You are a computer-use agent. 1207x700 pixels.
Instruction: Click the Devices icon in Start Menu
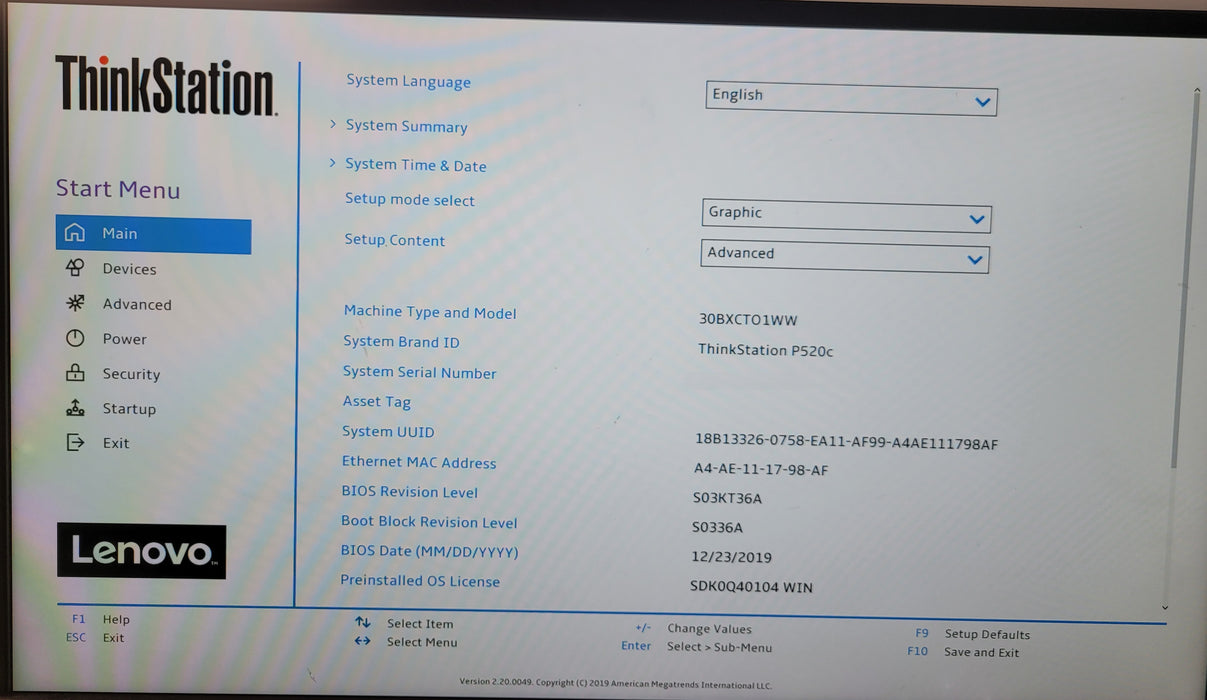[x=75, y=268]
